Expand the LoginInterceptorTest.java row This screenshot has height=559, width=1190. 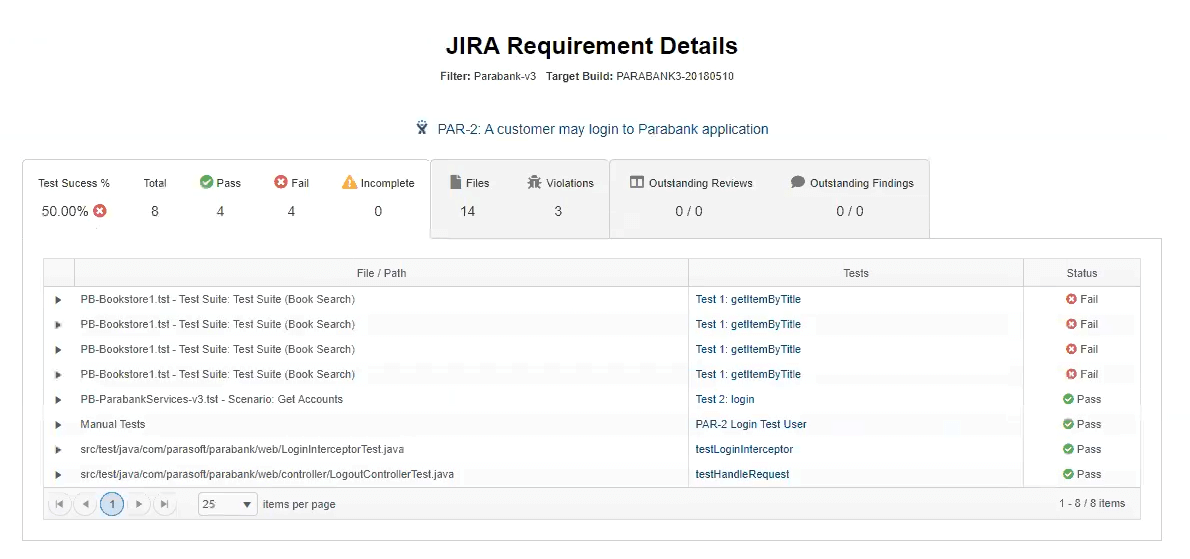pyautogui.click(x=58, y=450)
